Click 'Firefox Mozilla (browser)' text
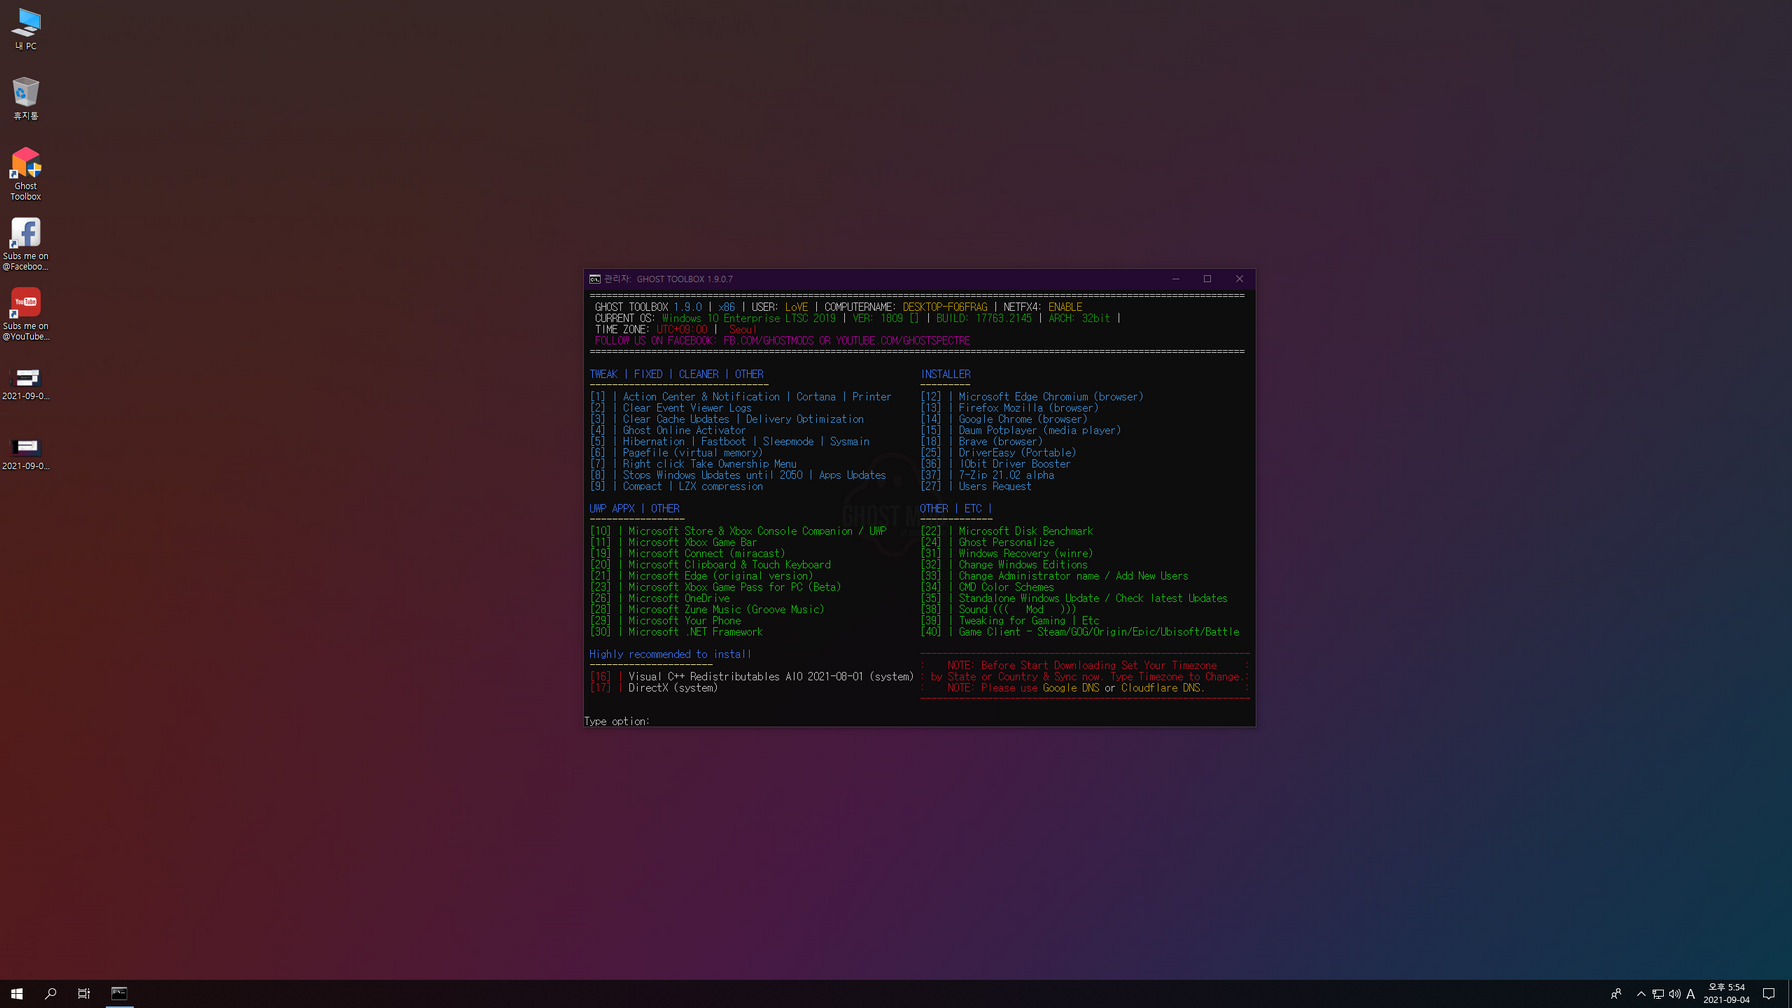The height and width of the screenshot is (1008, 1792). 1028,408
